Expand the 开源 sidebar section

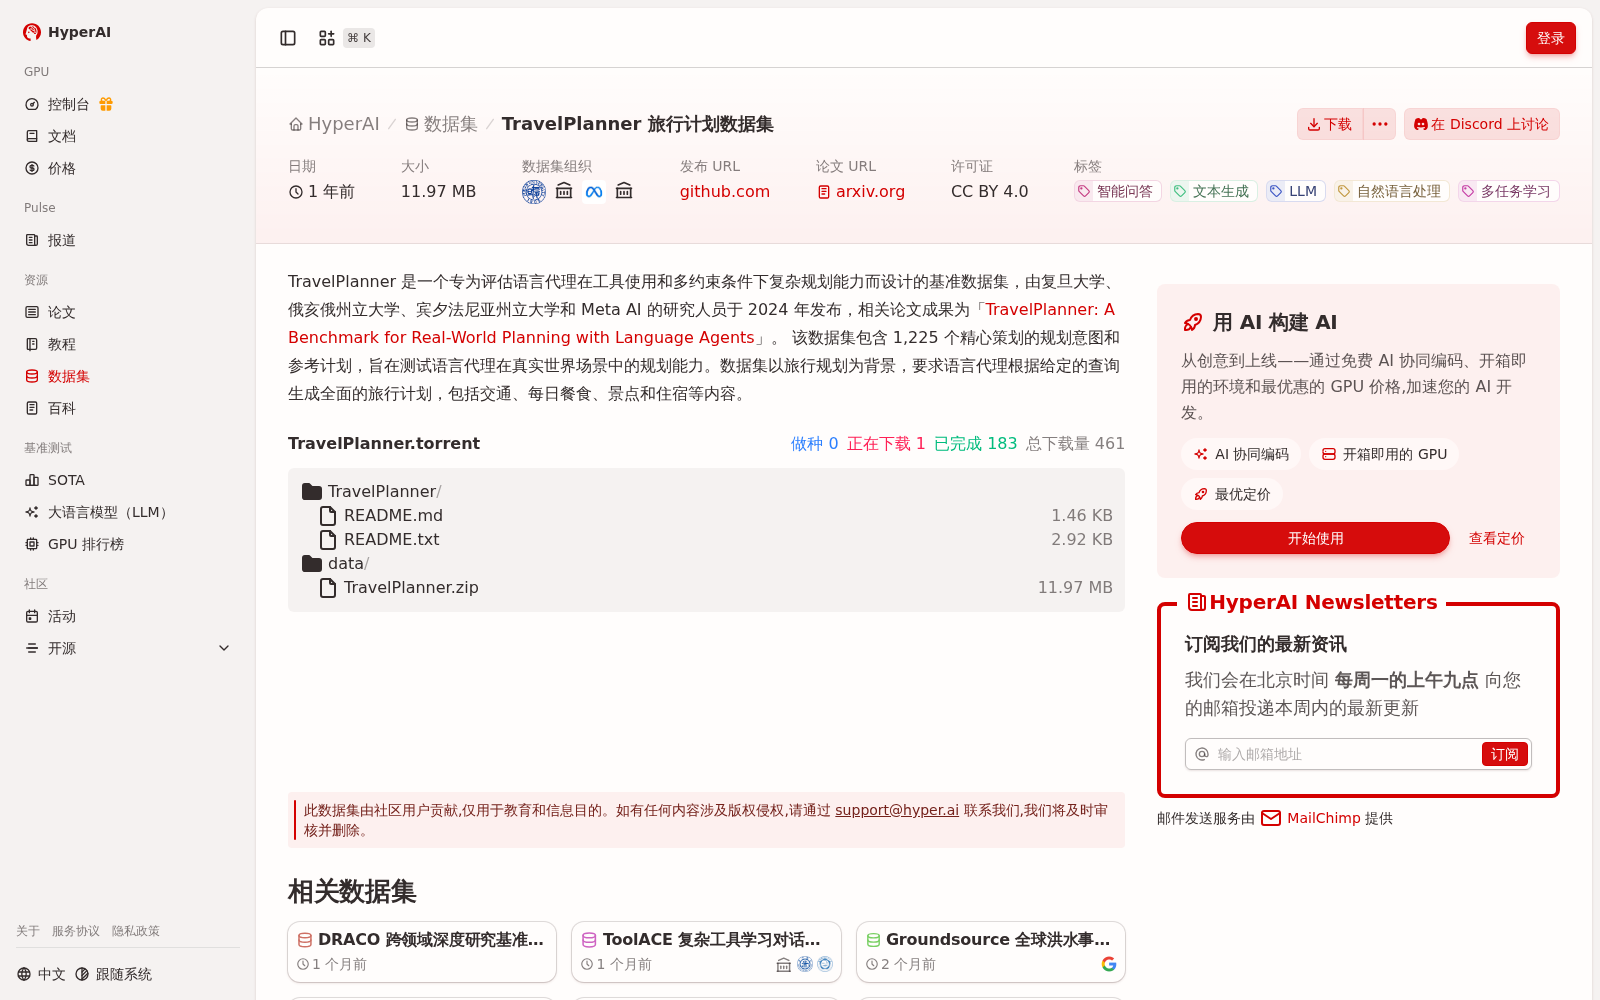[128, 648]
